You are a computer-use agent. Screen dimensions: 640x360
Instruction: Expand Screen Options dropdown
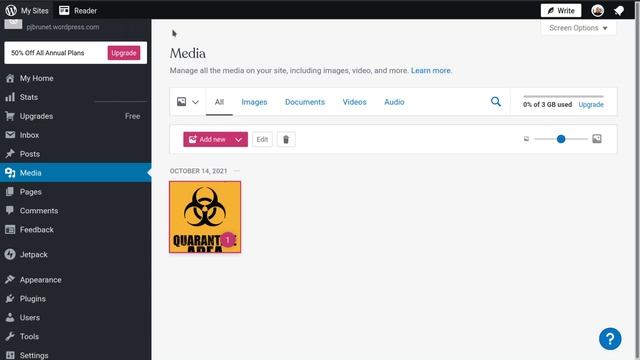pos(578,28)
